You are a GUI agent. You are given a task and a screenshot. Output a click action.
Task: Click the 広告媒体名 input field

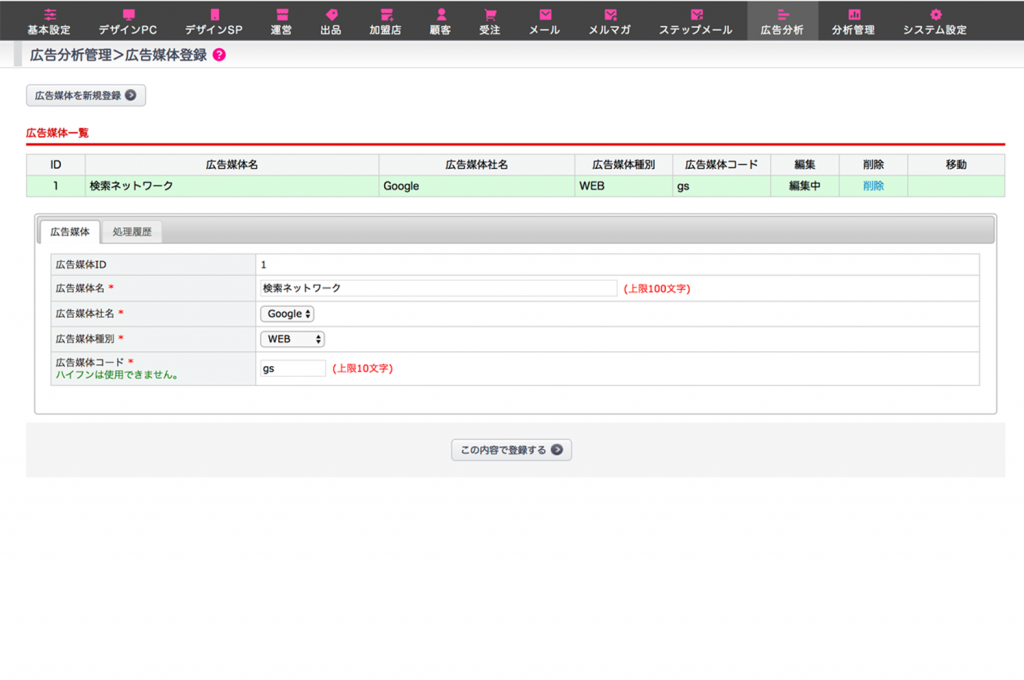point(438,288)
